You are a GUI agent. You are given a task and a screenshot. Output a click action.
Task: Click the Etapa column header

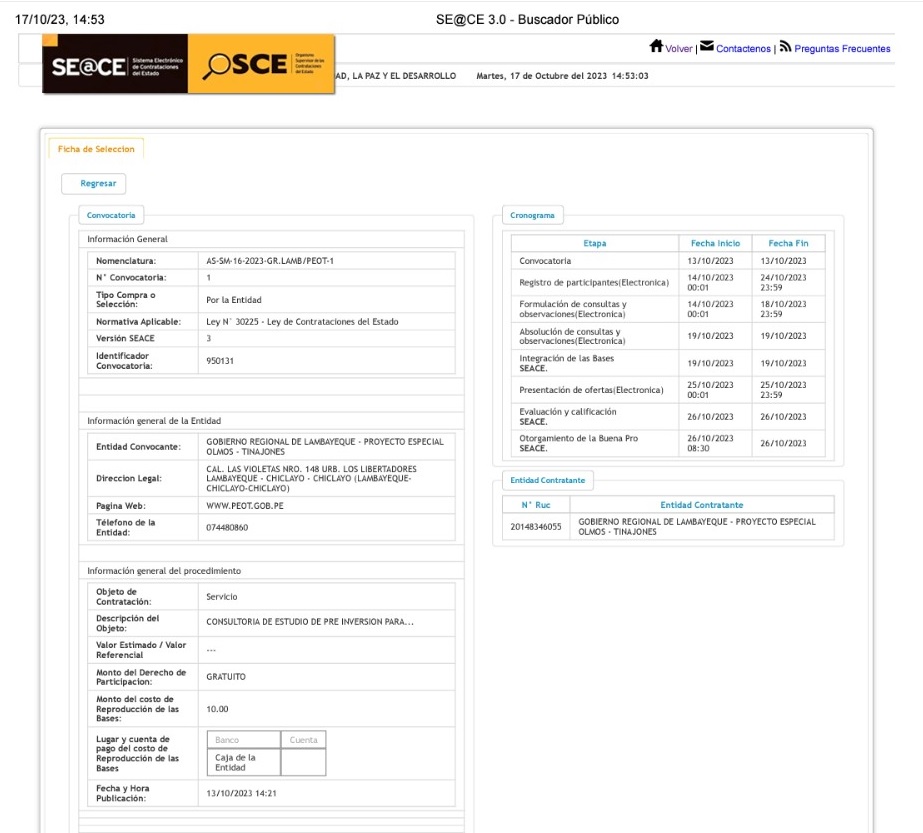pos(595,243)
